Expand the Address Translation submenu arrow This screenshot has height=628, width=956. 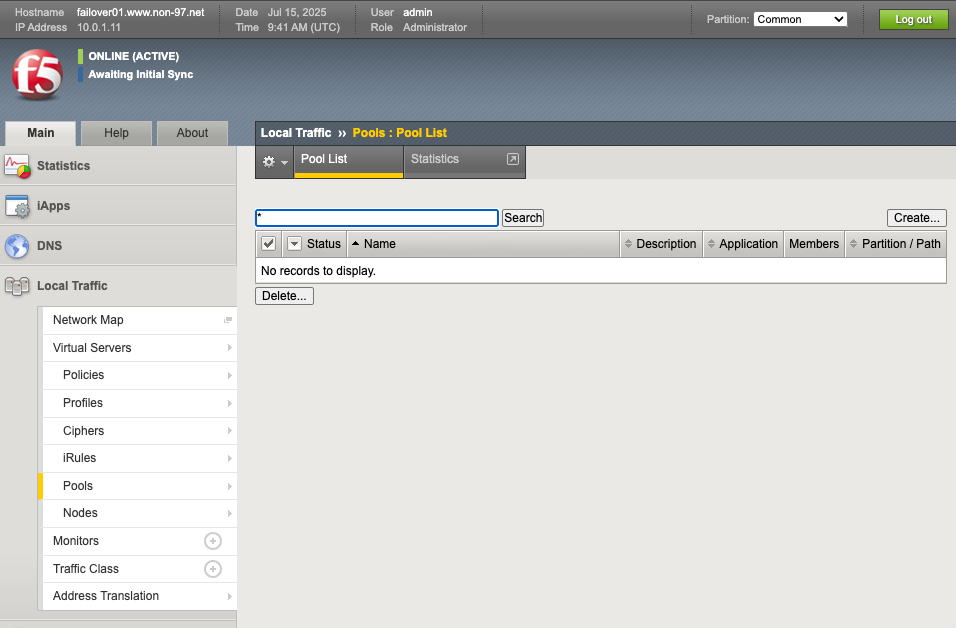229,596
